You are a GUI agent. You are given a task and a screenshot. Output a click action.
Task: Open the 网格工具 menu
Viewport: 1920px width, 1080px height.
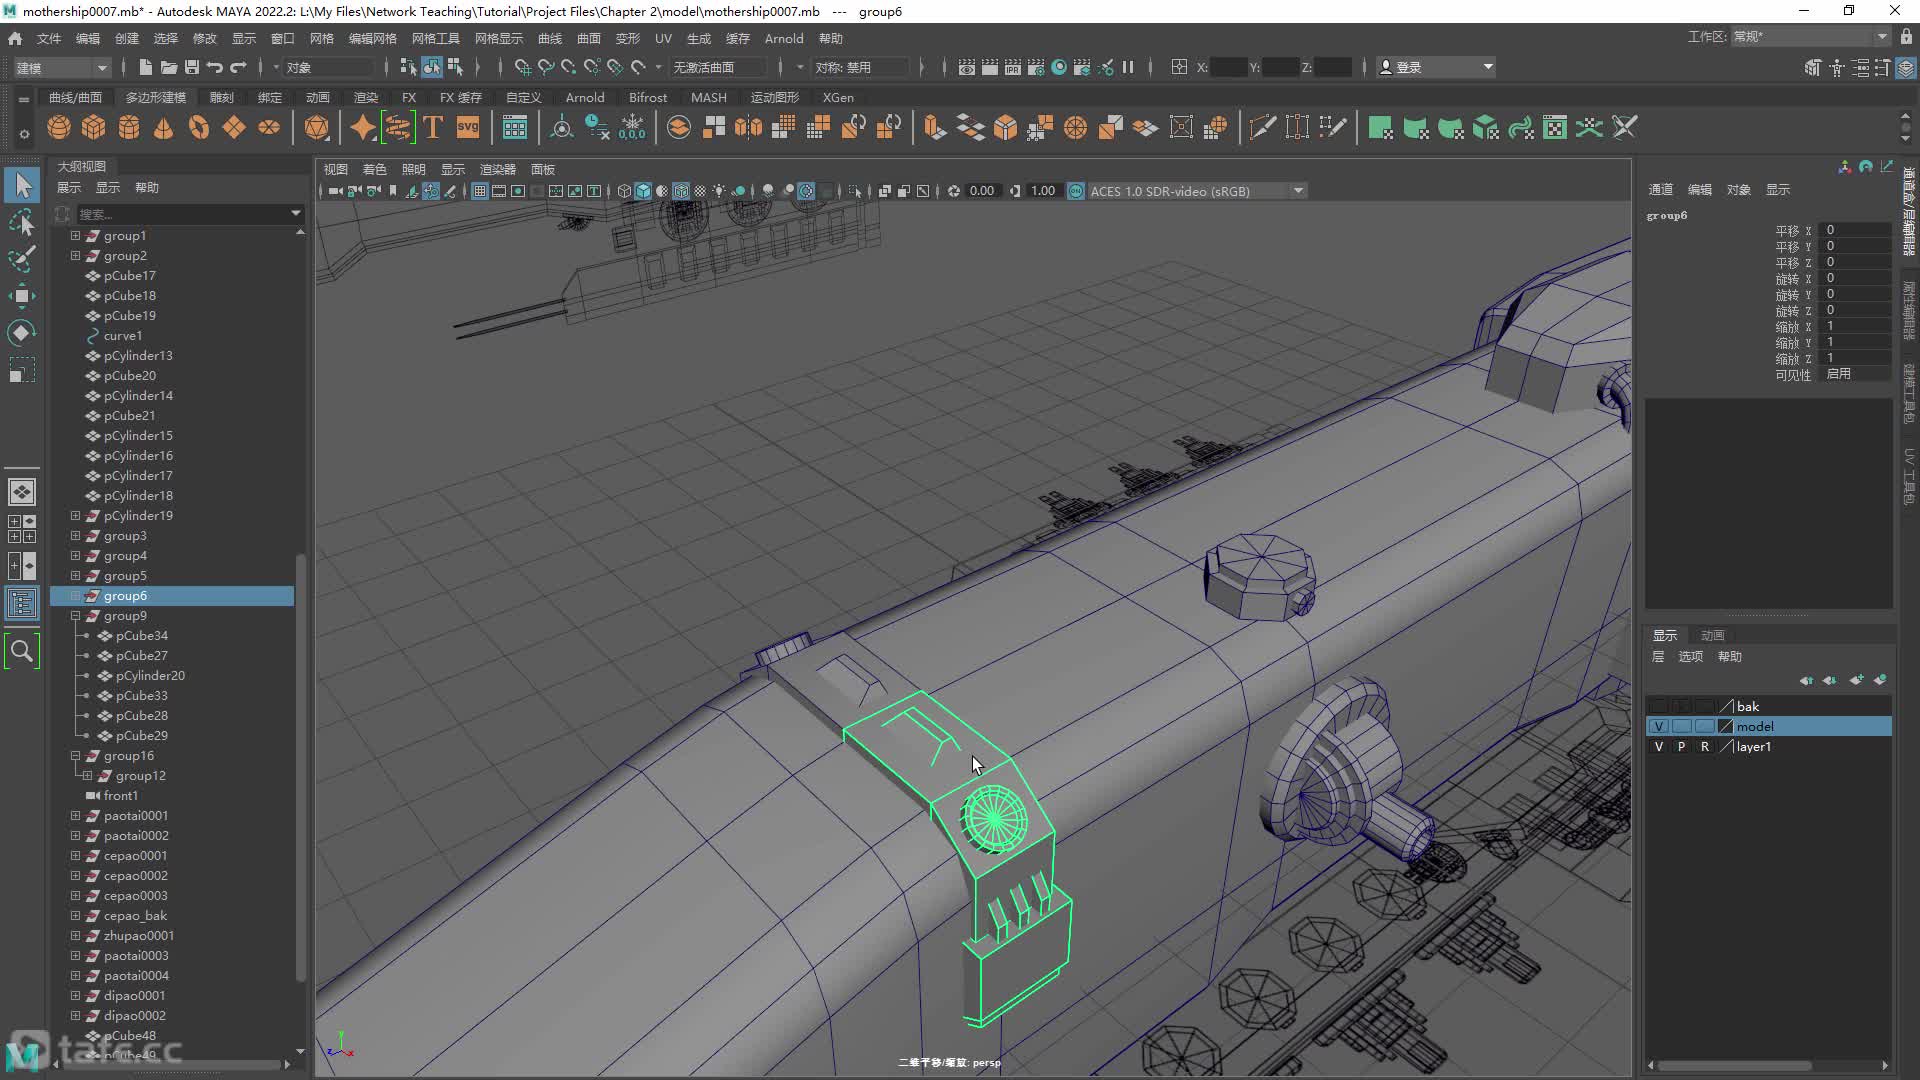[x=435, y=38]
